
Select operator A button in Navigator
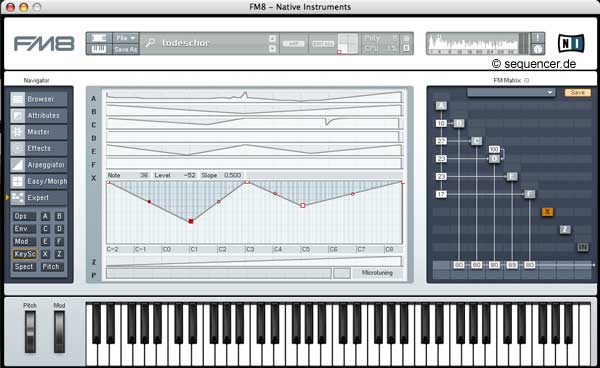[45, 216]
